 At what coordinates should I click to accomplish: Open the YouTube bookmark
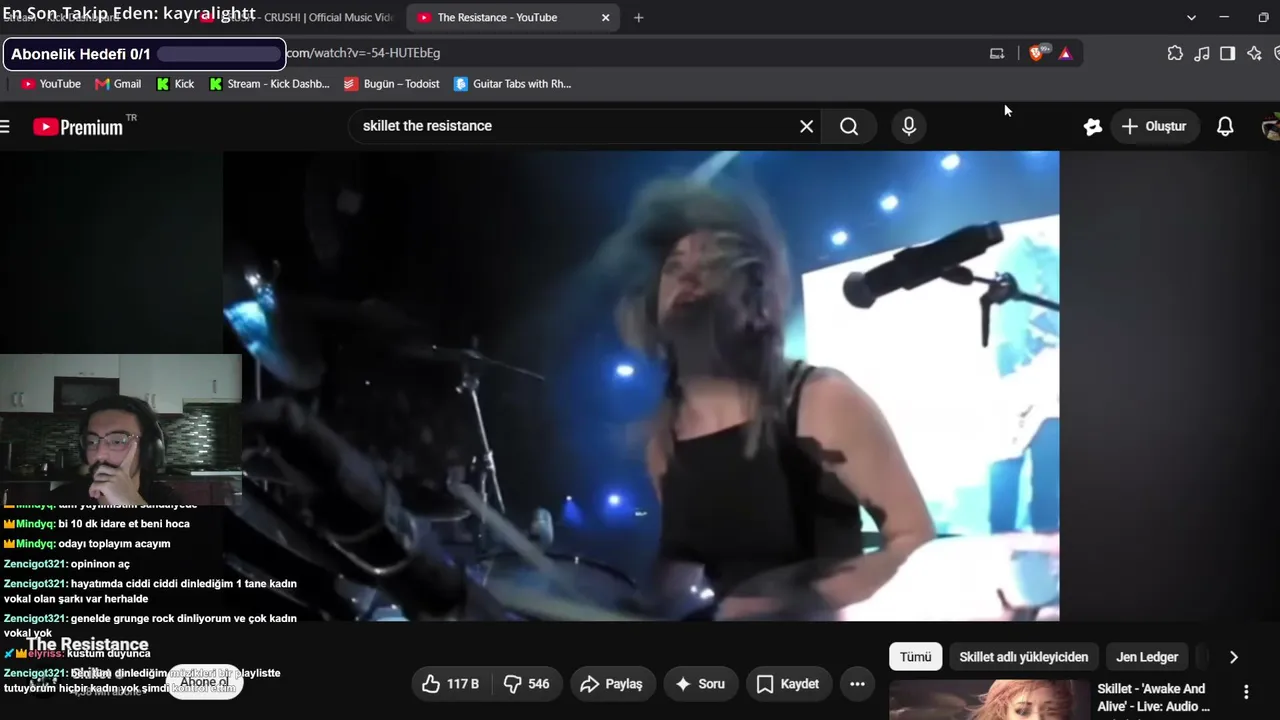(51, 84)
